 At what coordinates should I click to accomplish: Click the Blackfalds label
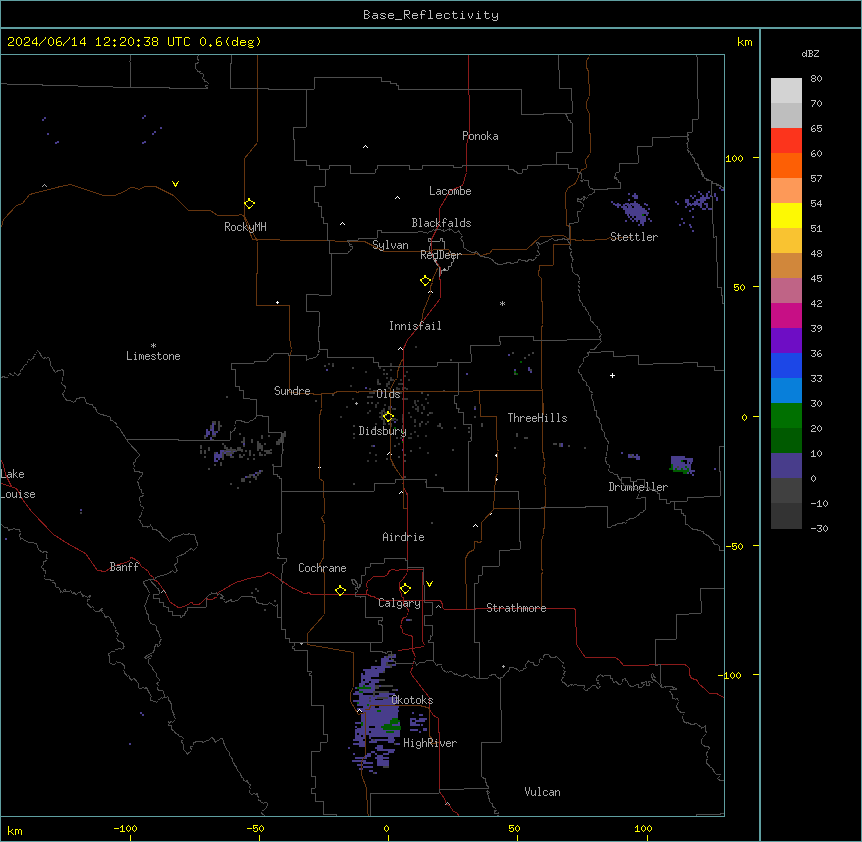coord(441,223)
